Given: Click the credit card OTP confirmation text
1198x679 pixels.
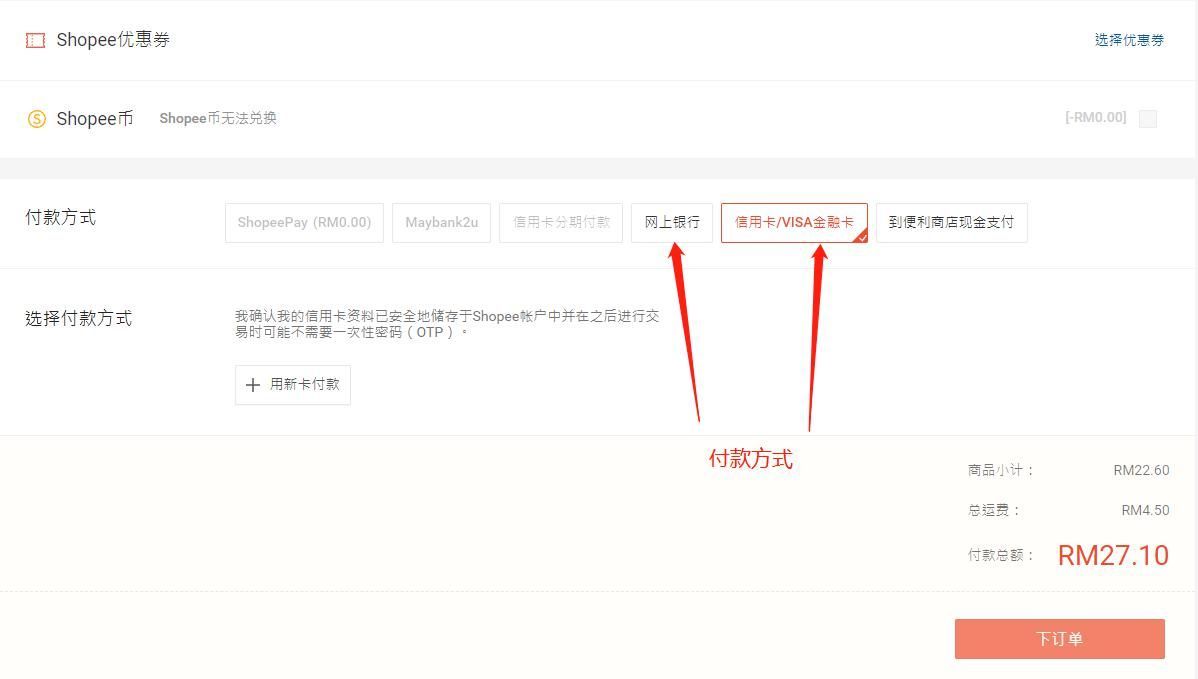Looking at the screenshot, I should (x=447, y=324).
